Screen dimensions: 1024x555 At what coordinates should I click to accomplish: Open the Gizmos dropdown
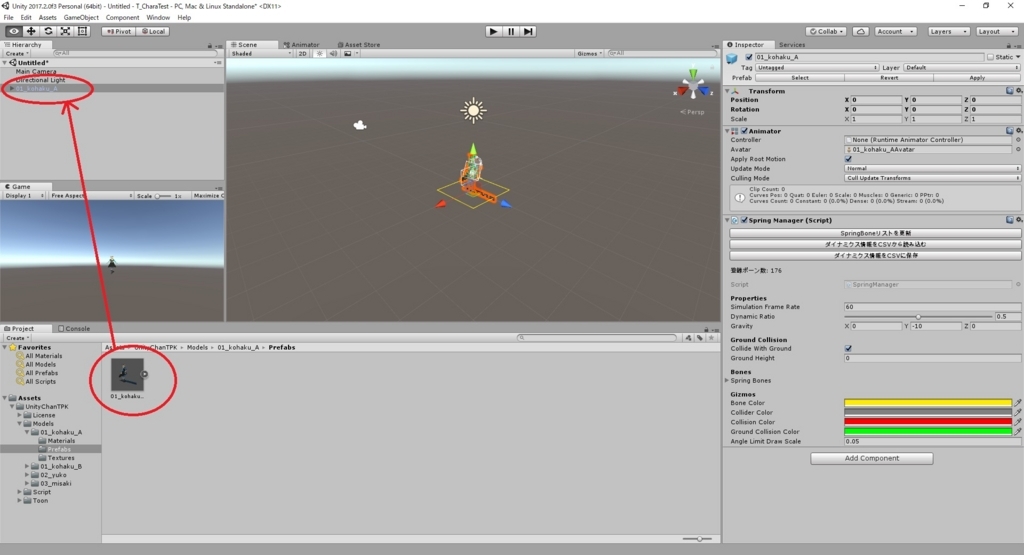point(590,54)
